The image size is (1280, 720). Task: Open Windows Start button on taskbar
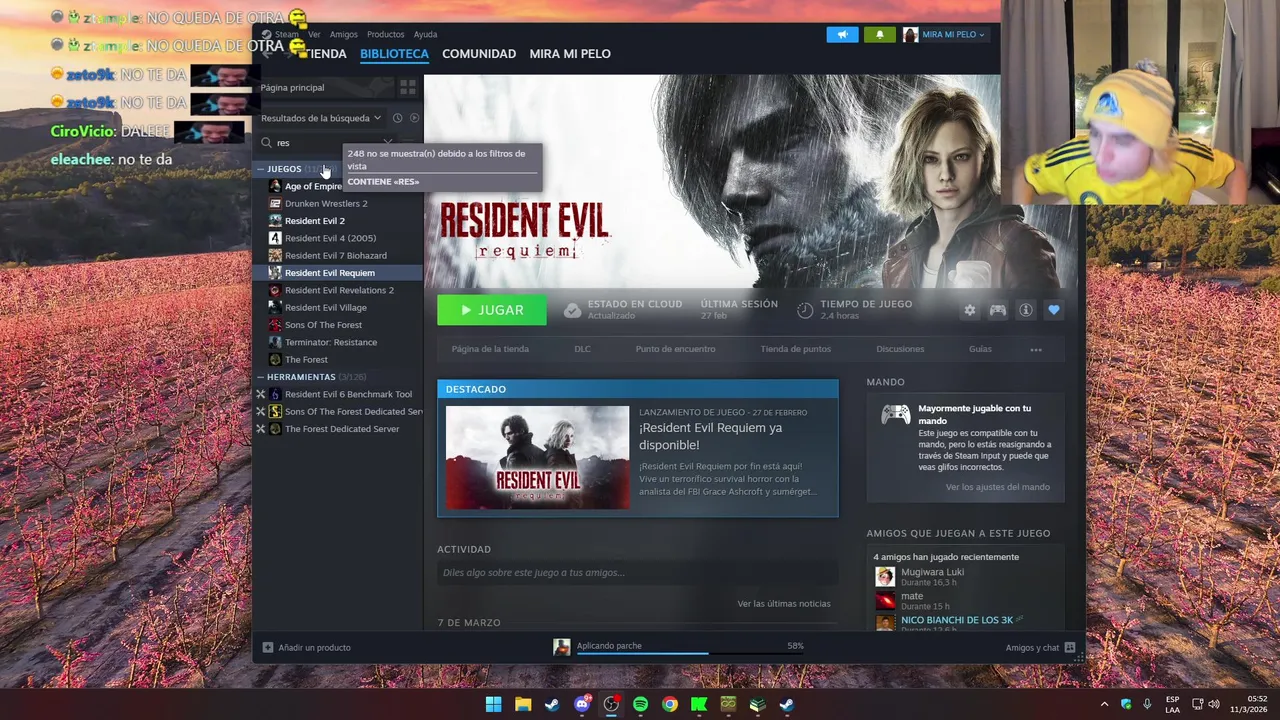(493, 704)
